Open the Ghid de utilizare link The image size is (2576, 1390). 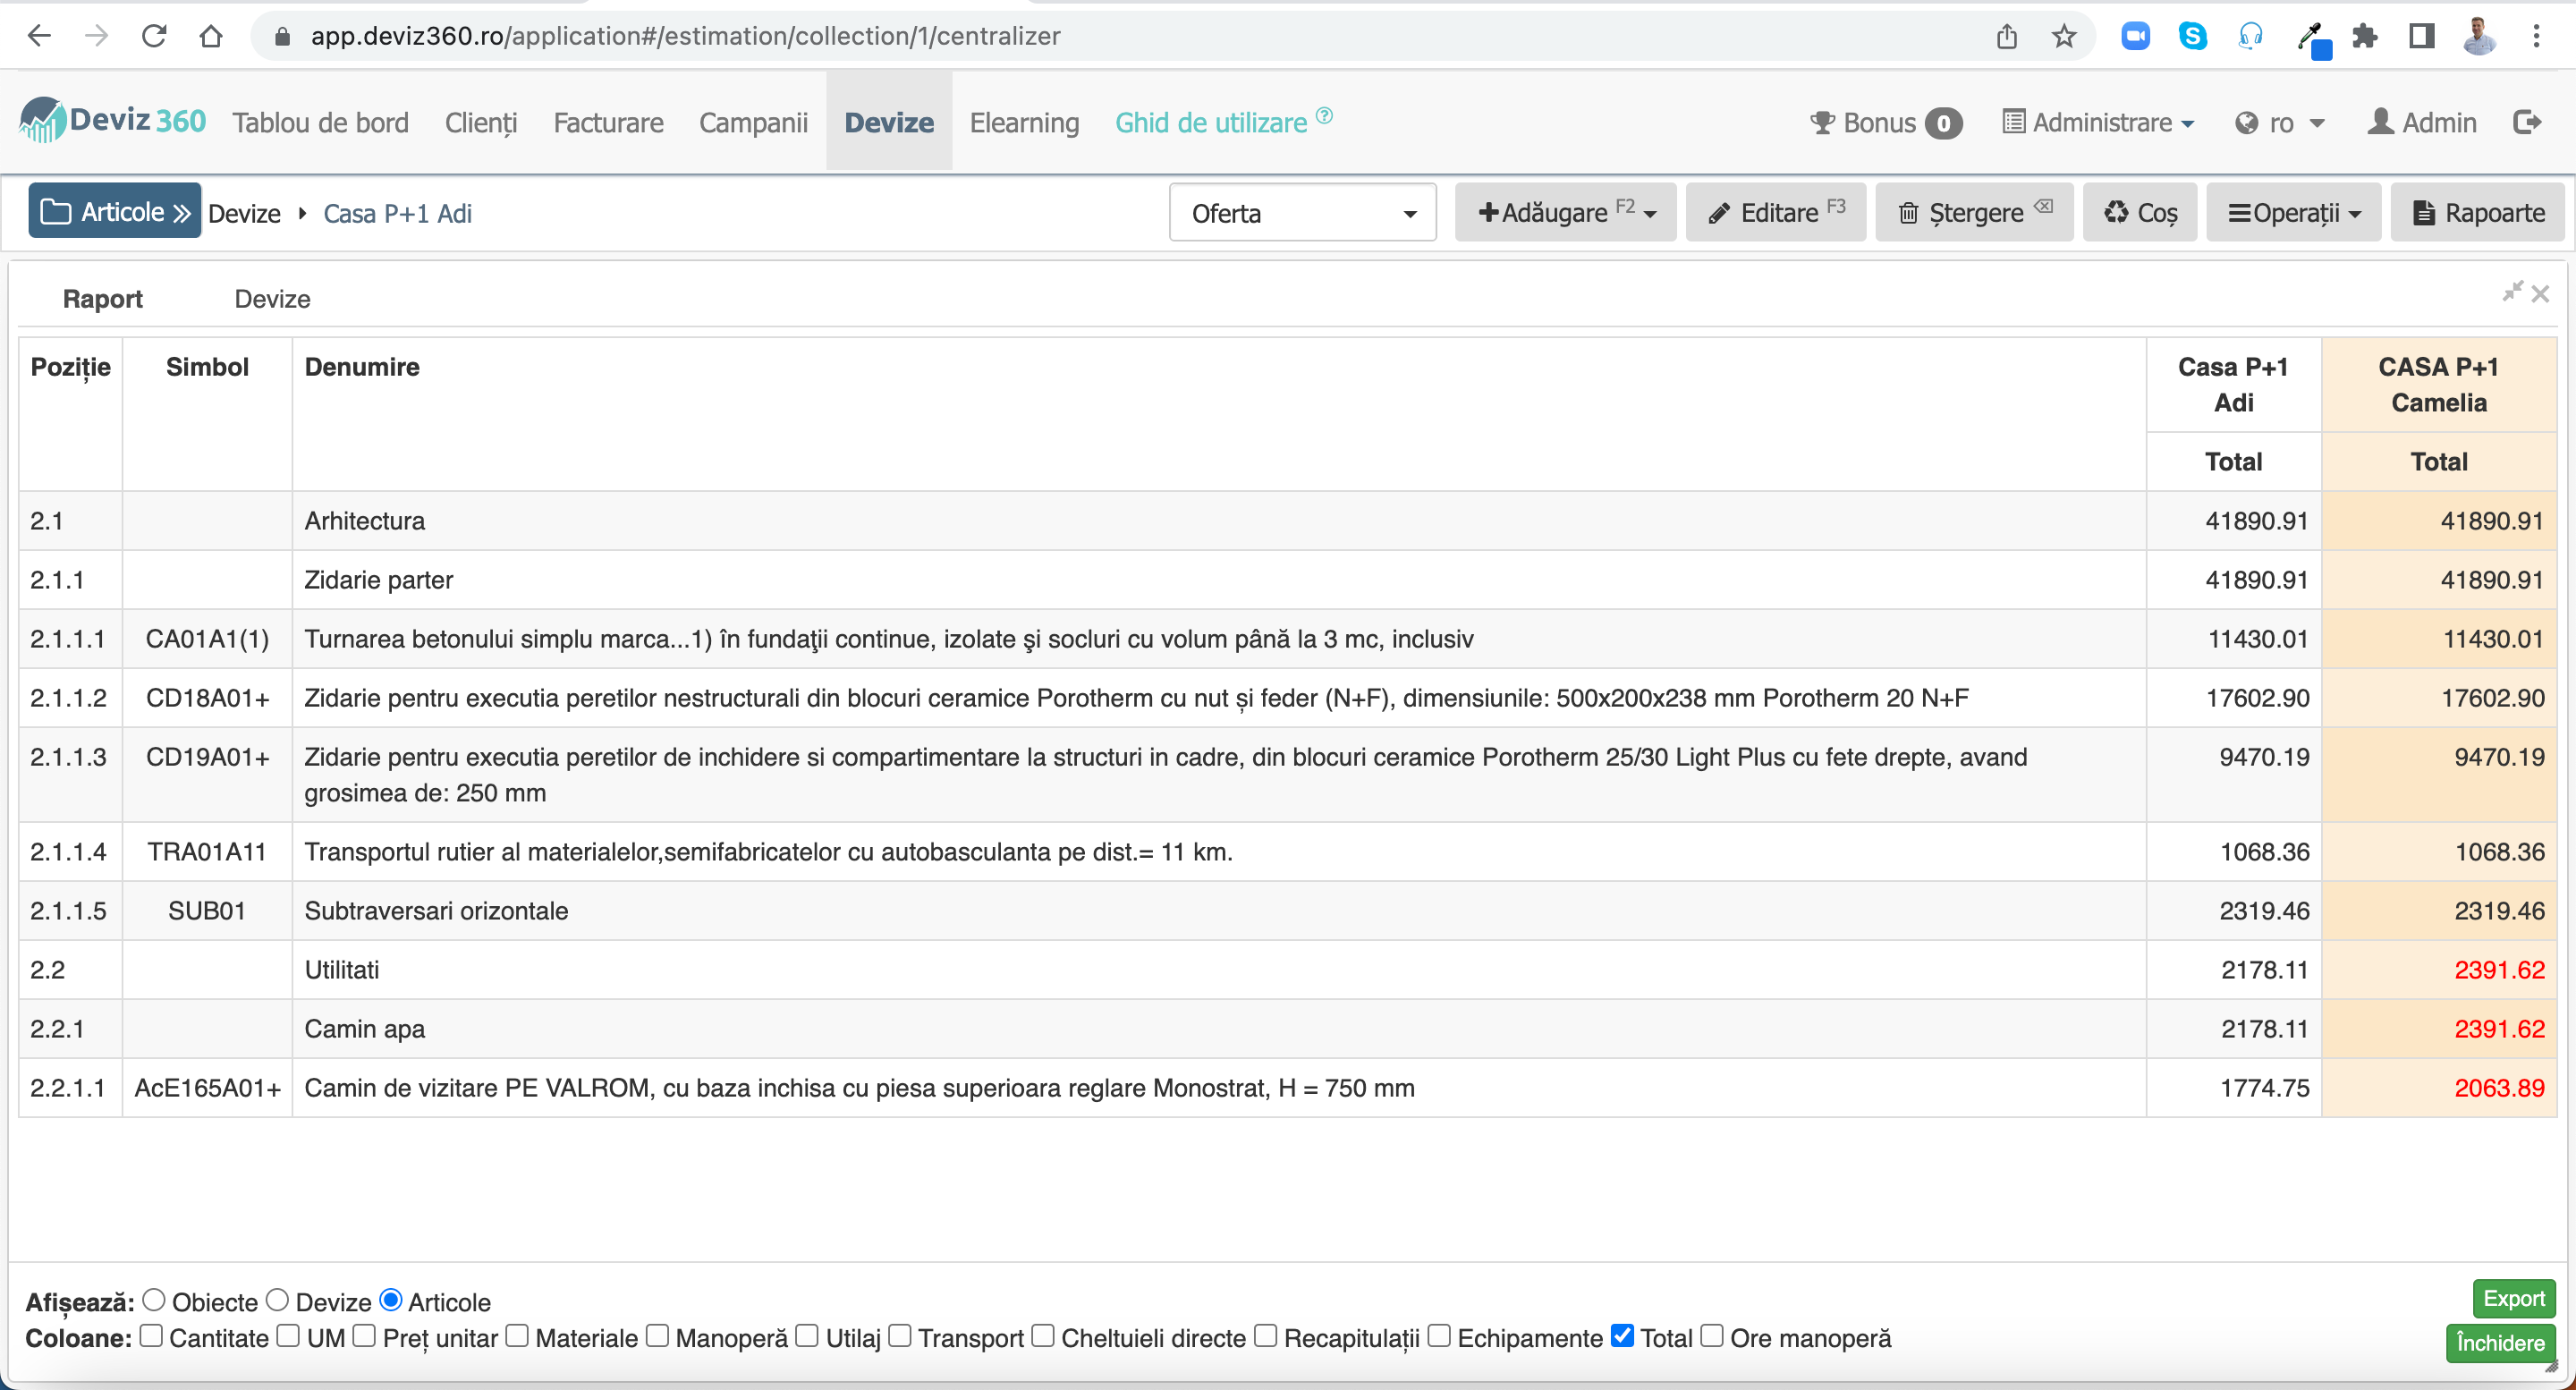[1211, 122]
